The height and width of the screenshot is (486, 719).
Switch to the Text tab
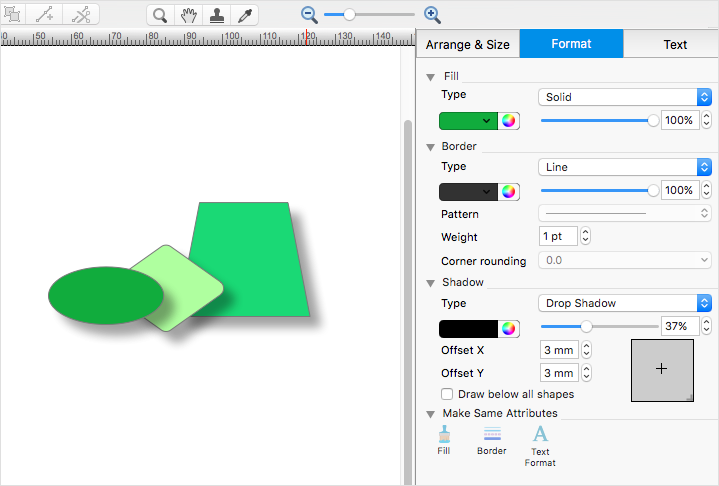point(675,45)
